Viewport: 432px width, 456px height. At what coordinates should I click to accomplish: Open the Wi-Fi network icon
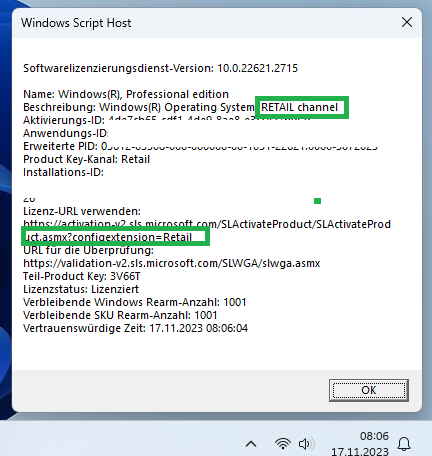coord(282,444)
